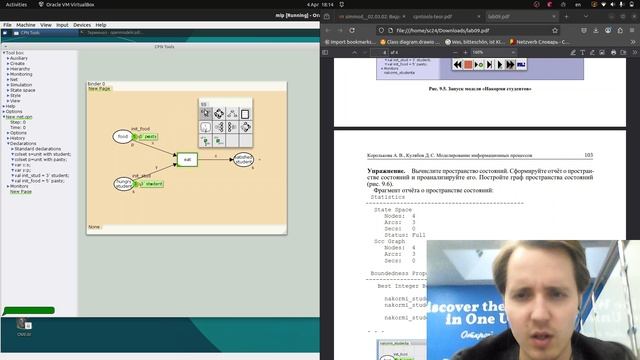Image resolution: width=640 pixels, height=360 pixels.
Task: Print the PDF document
Action: click(x=613, y=52)
